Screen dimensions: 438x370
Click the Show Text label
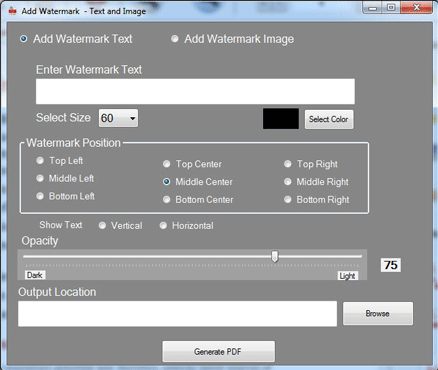coord(61,225)
